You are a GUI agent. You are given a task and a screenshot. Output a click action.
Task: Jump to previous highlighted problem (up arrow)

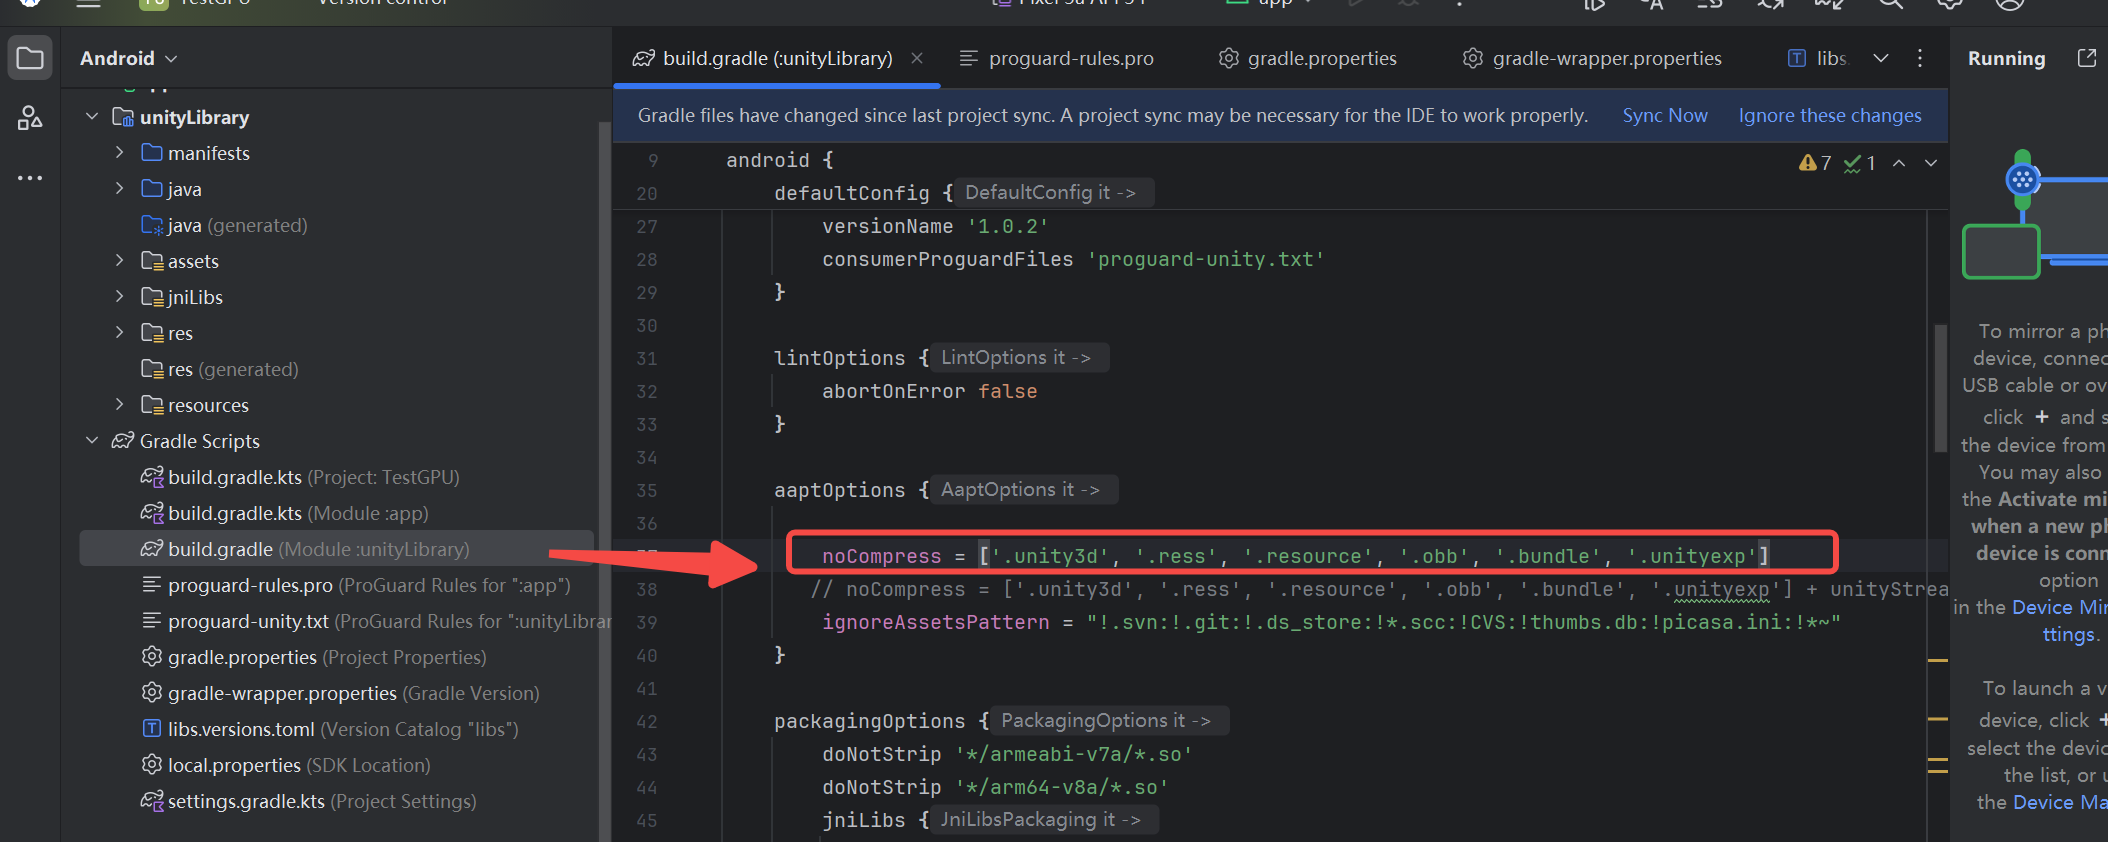coord(1899,163)
